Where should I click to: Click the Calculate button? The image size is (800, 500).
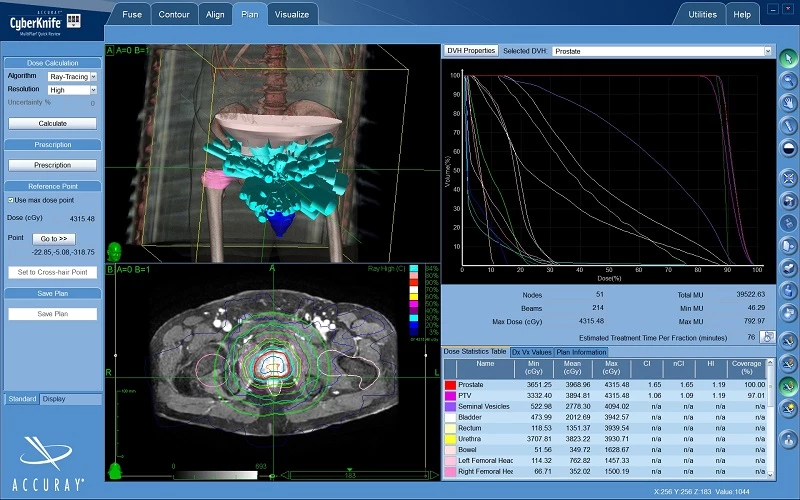coord(53,123)
